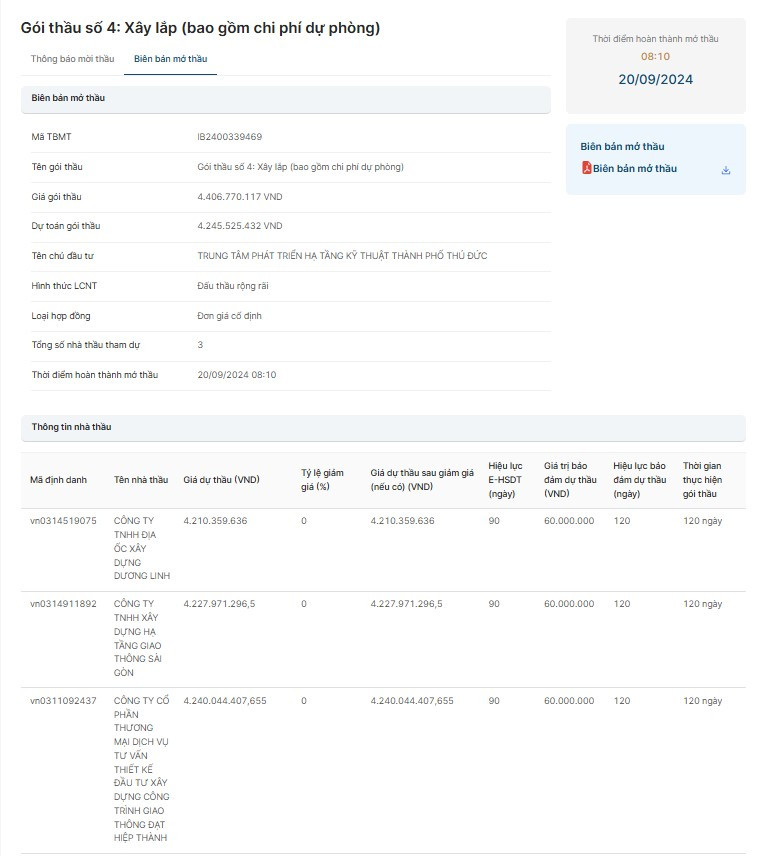Open the Biên bản mở thầu PDF link
The image size is (764, 856).
(634, 169)
